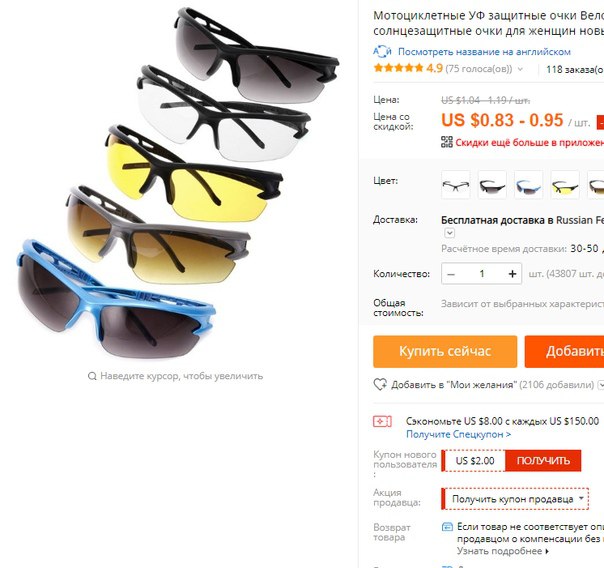The height and width of the screenshot is (568, 604).
Task: Open the seller coupon dropdown
Action: pos(515,499)
